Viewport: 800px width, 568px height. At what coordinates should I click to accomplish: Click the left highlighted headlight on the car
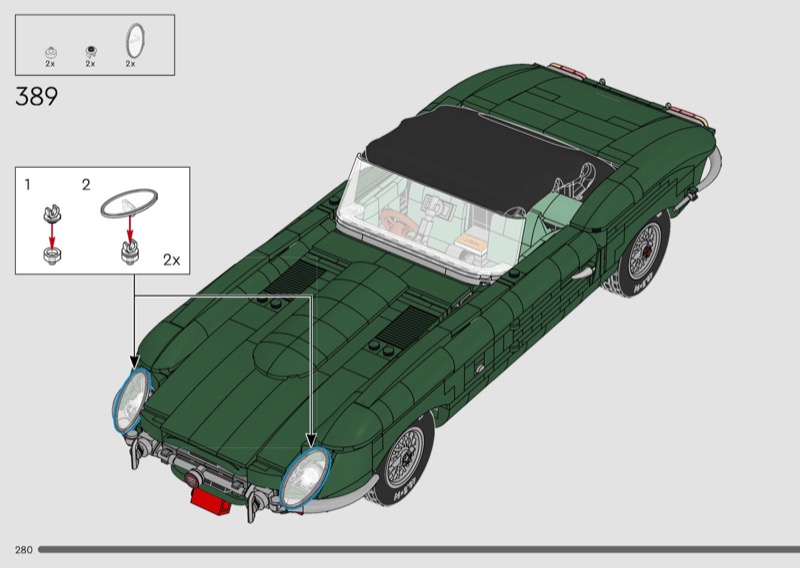[132, 401]
